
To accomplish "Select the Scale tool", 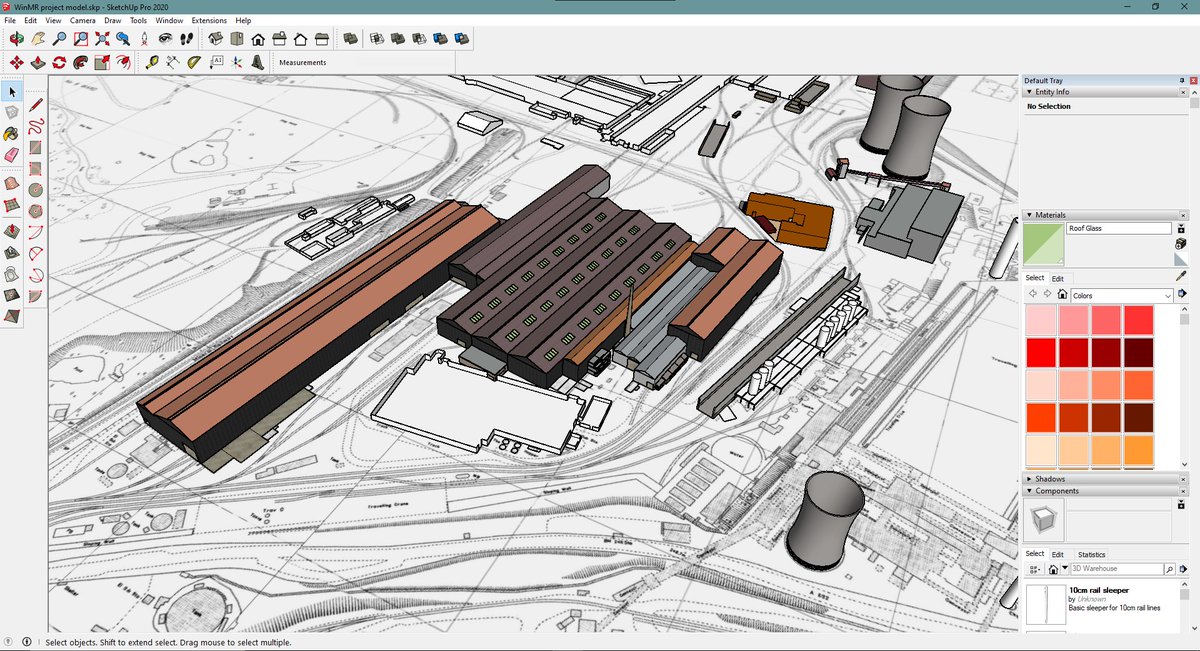I will click(102, 62).
